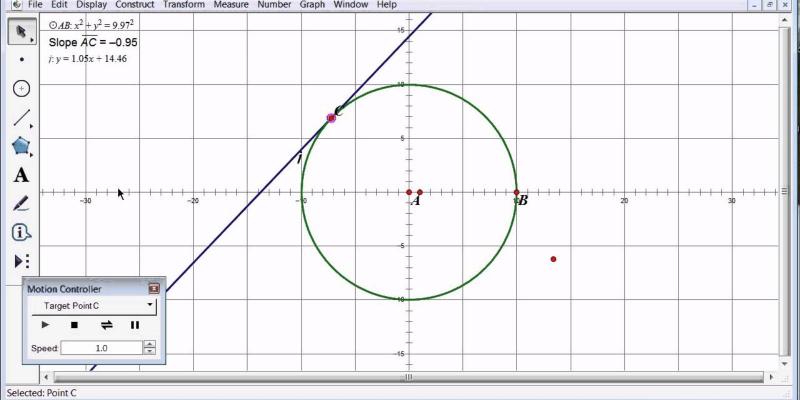The height and width of the screenshot is (400, 800).
Task: Open the File menu
Action: click(35, 5)
